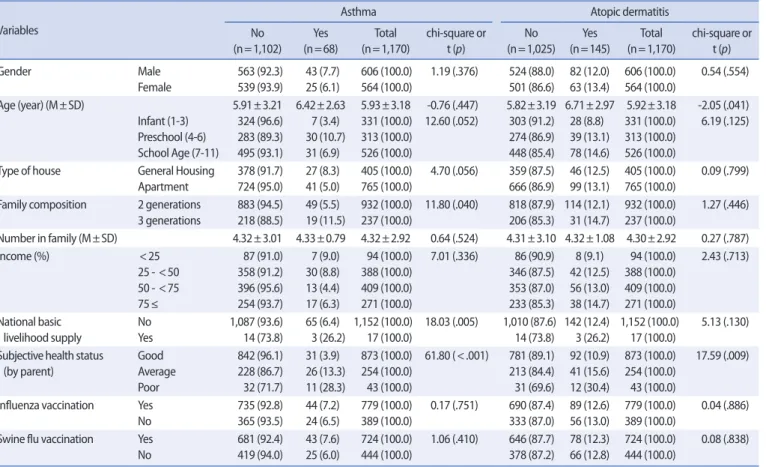
Task: Select the Number in family (M±SD) label
Action: (58, 238)
